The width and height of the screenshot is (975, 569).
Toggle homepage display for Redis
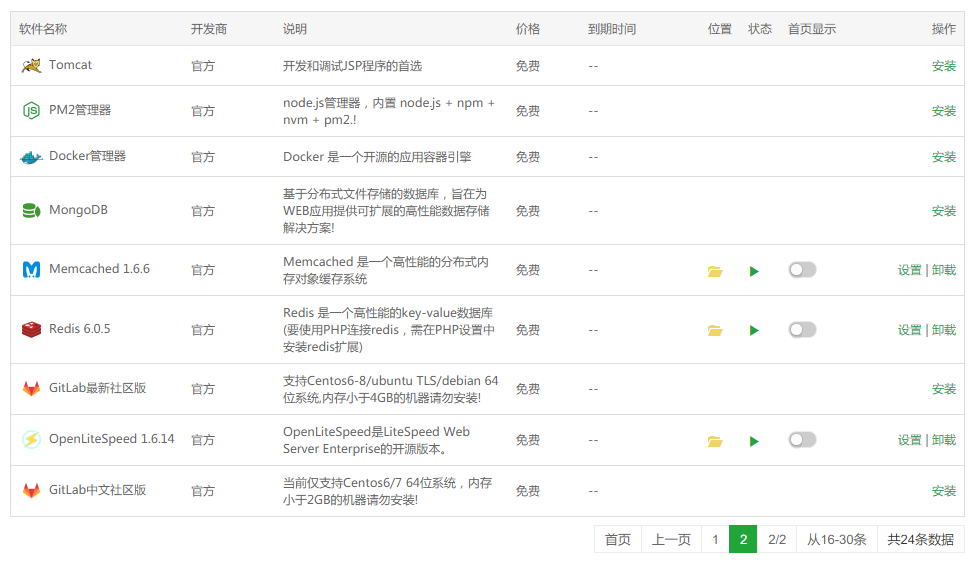click(x=802, y=330)
